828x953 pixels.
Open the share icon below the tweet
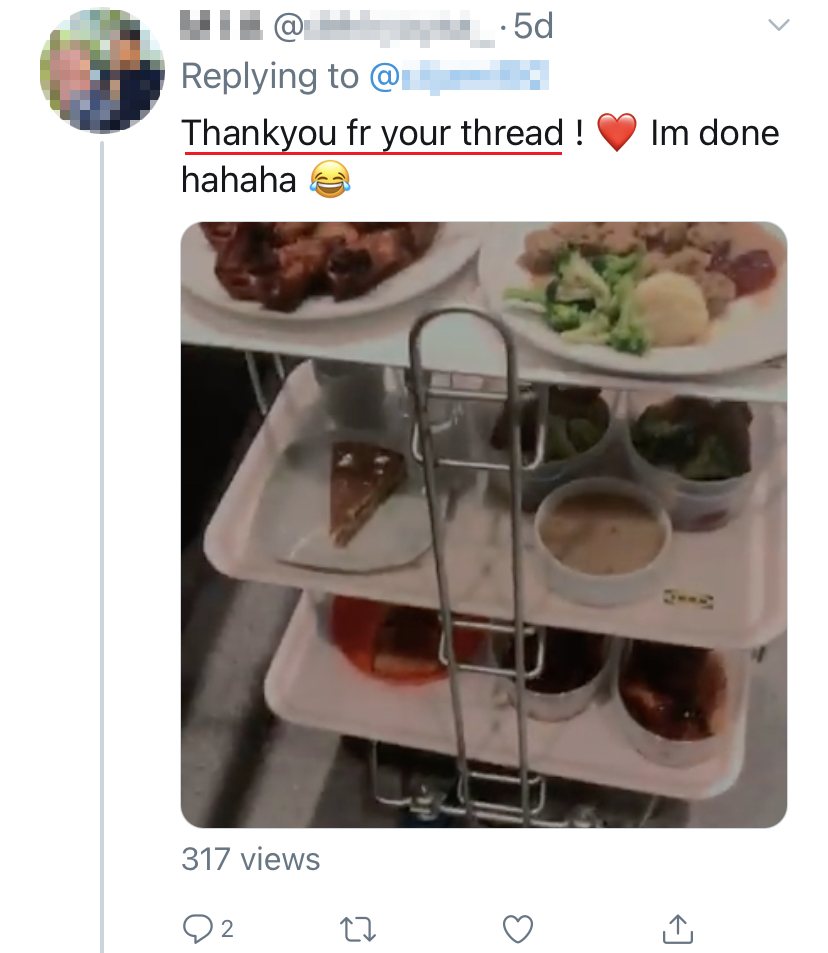[678, 929]
